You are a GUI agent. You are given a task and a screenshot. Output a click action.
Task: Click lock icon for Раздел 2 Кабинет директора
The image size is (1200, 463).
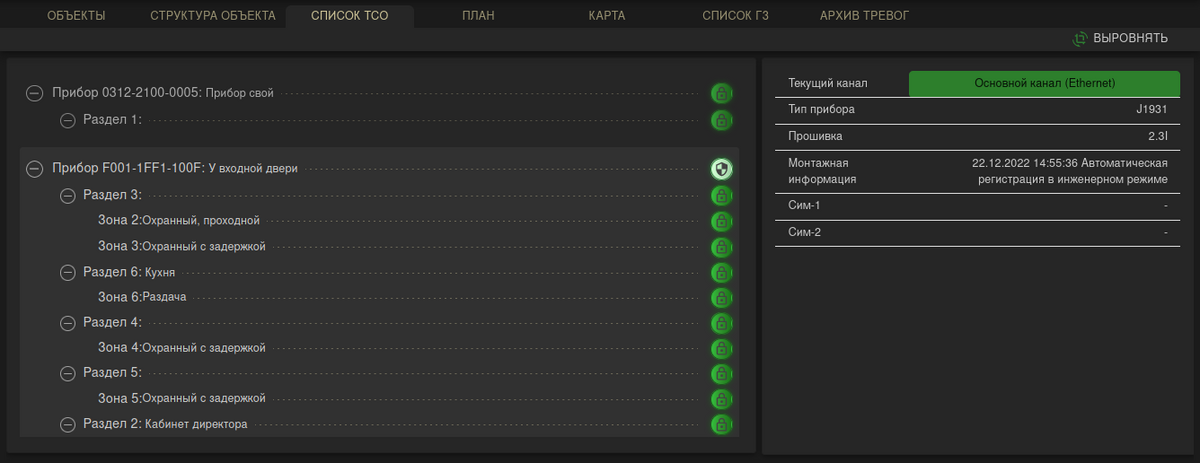pos(722,424)
